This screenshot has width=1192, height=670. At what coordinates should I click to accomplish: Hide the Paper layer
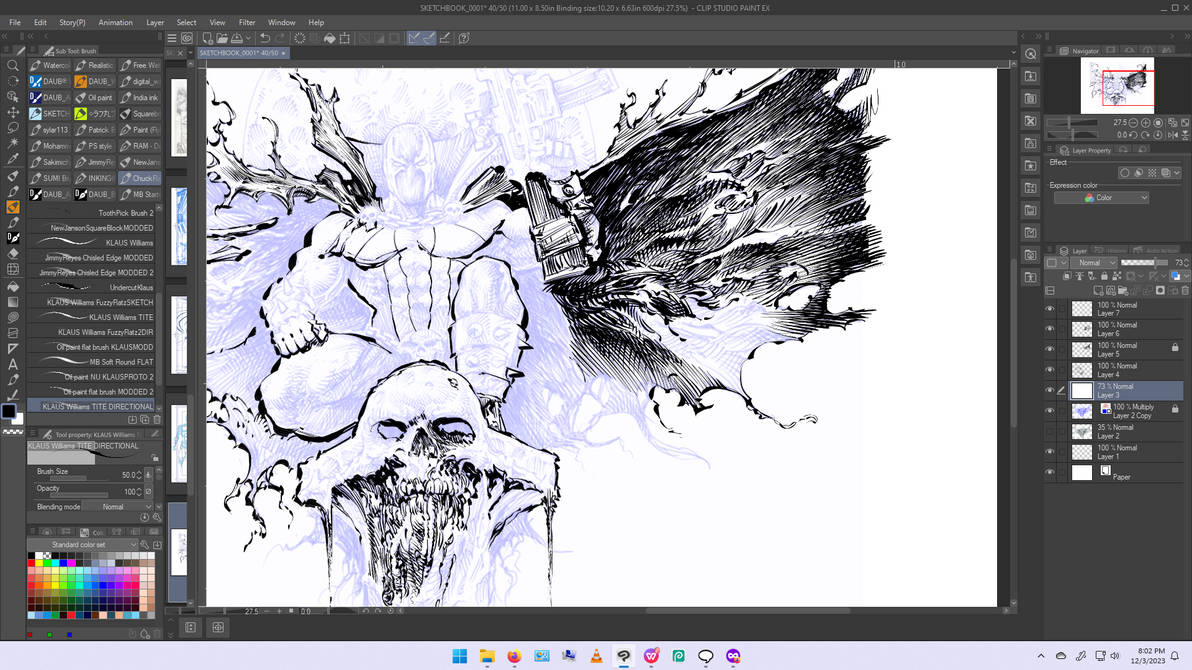[1050, 472]
